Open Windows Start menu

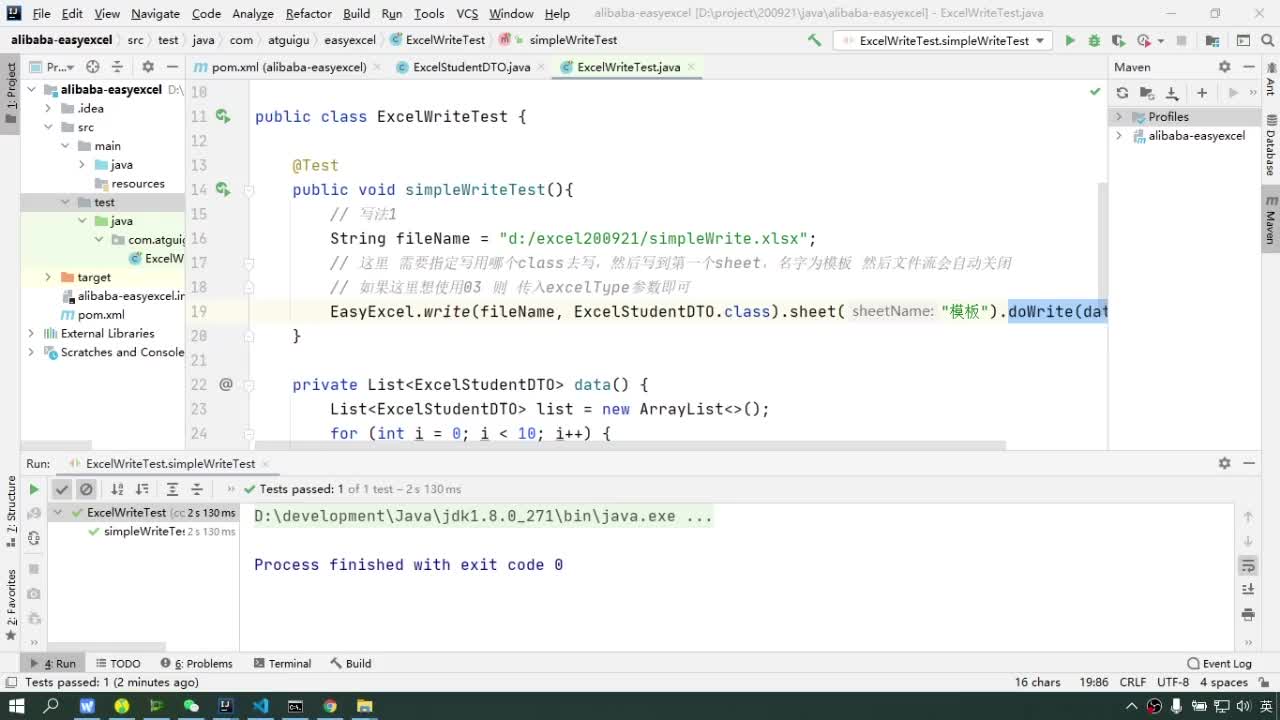tap(16, 706)
